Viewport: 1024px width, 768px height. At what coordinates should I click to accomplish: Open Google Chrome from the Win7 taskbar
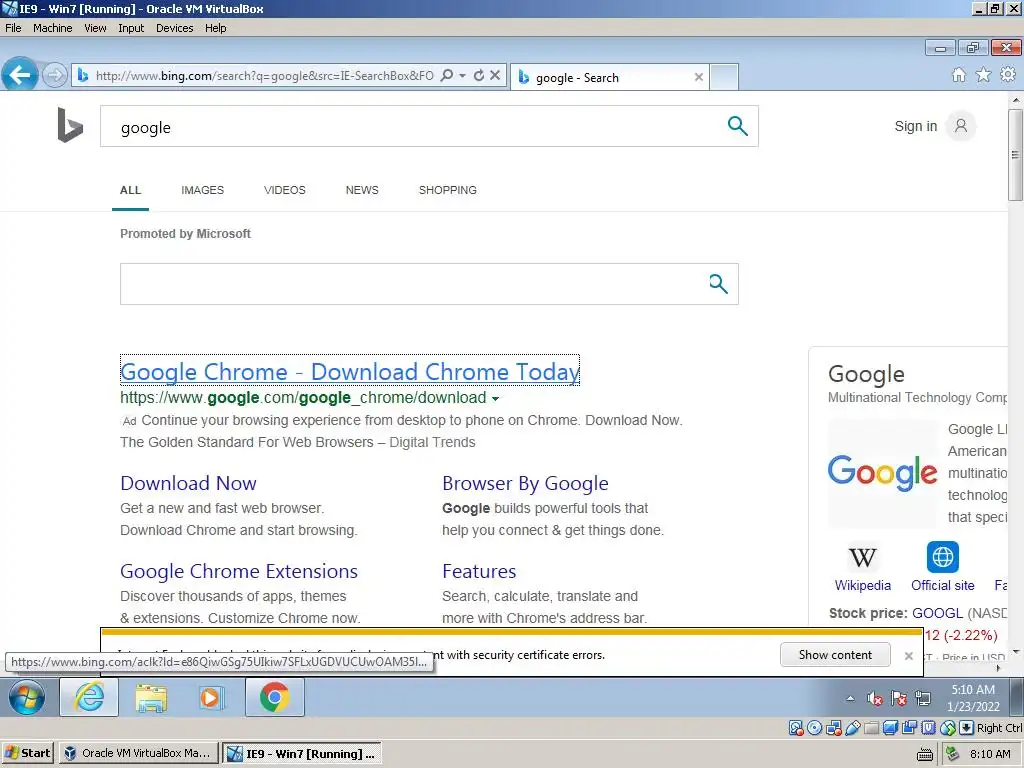point(274,697)
